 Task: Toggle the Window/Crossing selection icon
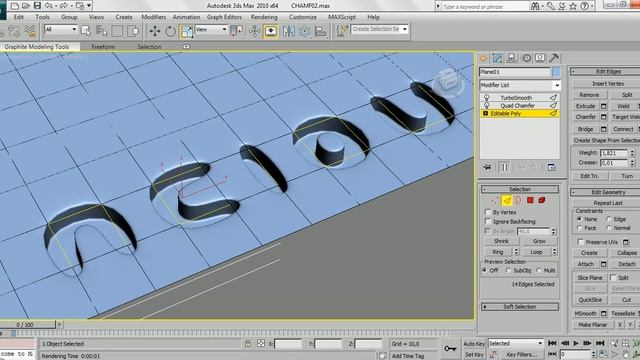[x=133, y=31]
